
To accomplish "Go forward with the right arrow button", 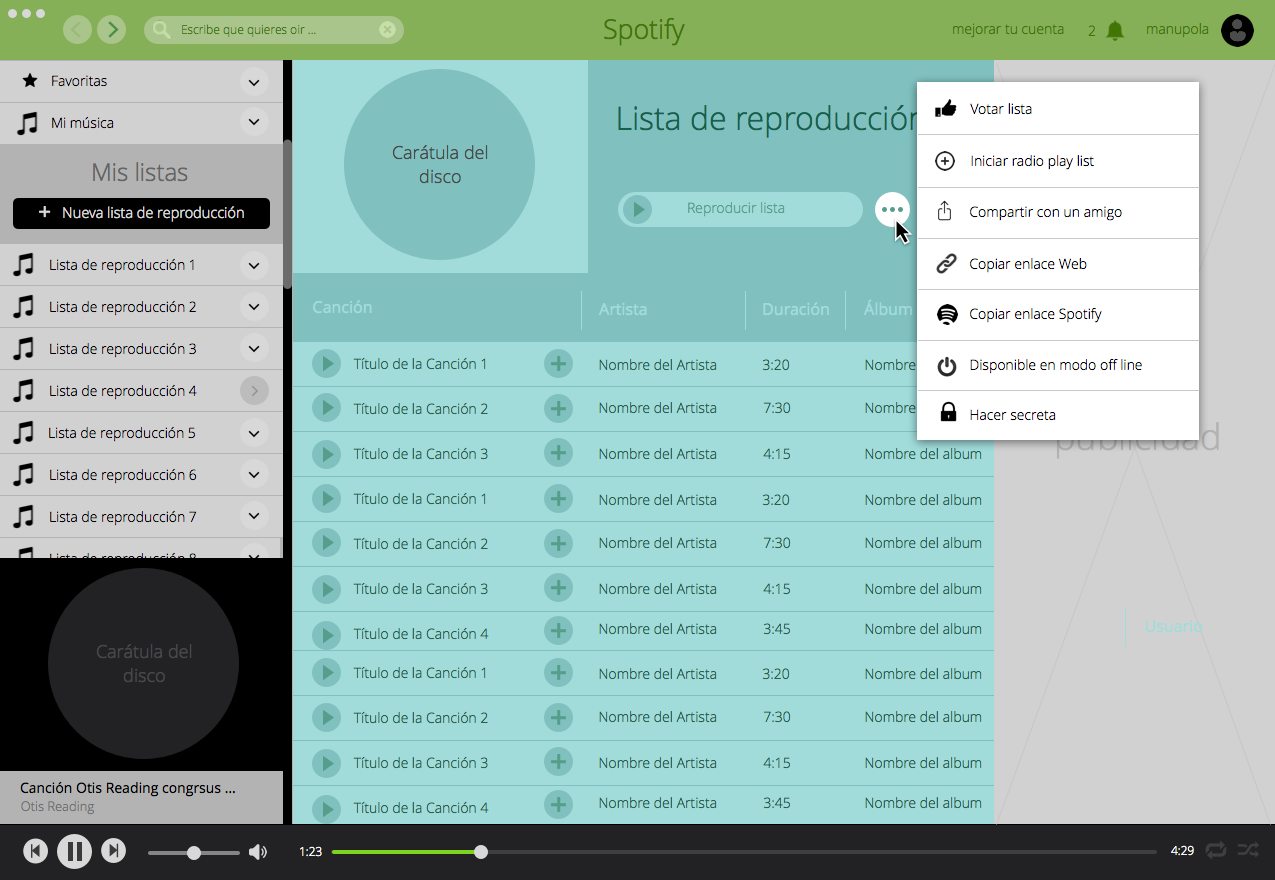I will coord(112,29).
